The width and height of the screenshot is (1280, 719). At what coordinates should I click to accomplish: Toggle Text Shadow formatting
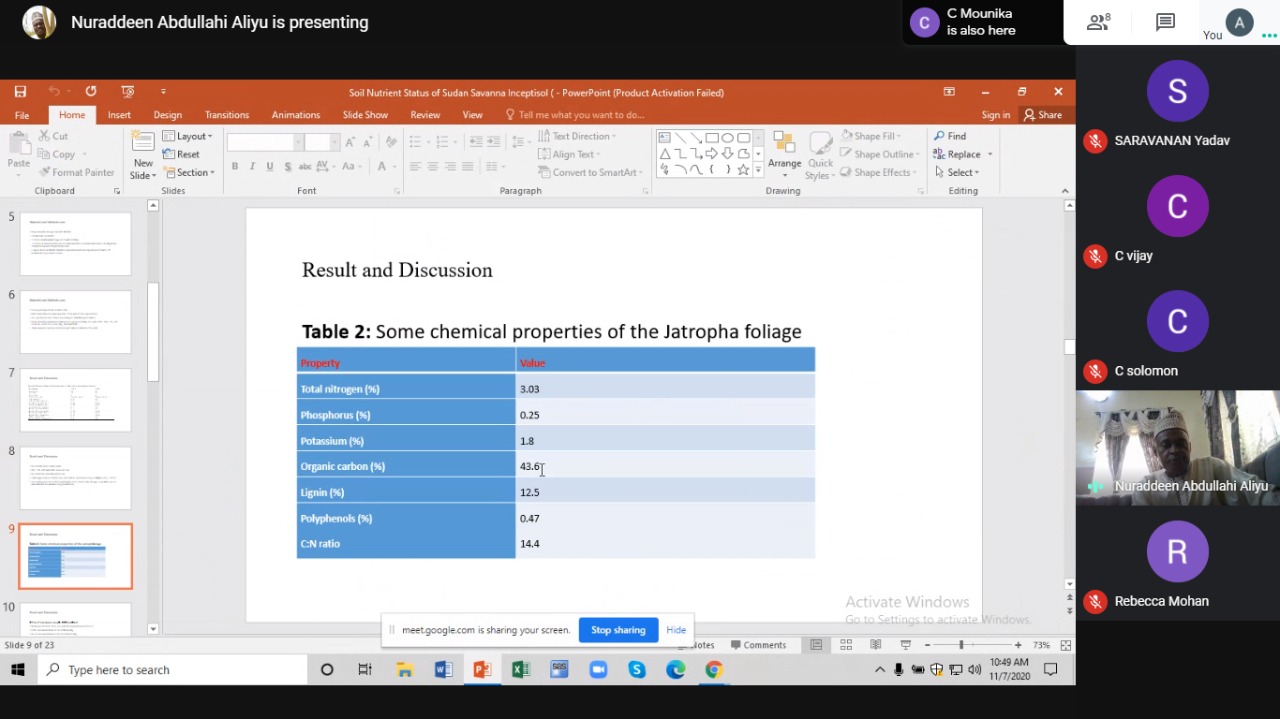286,166
